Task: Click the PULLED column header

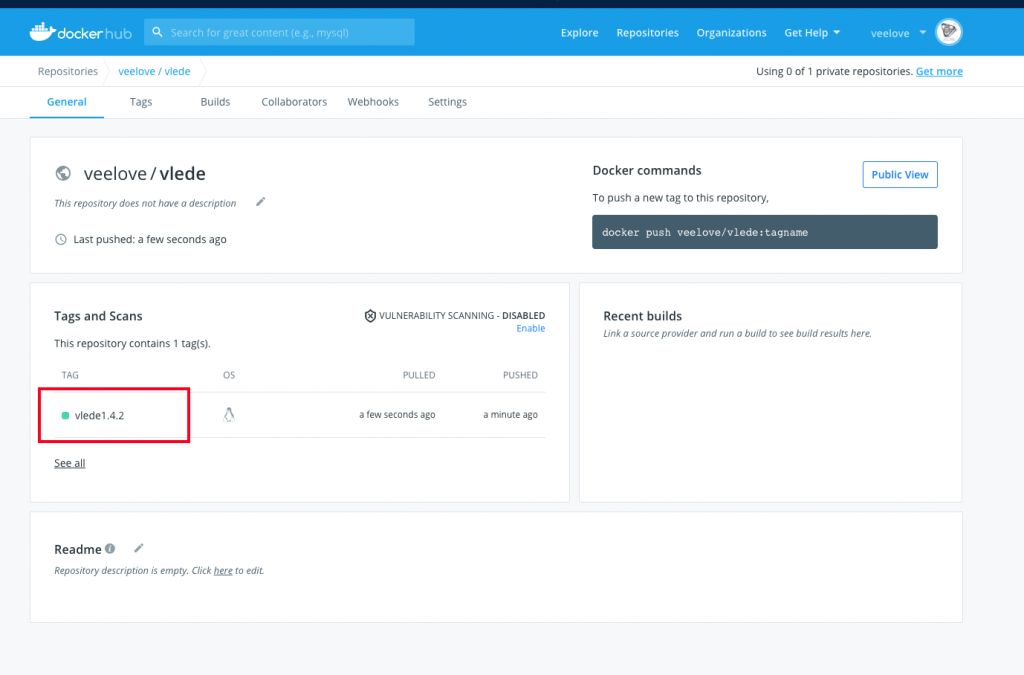Action: (419, 375)
